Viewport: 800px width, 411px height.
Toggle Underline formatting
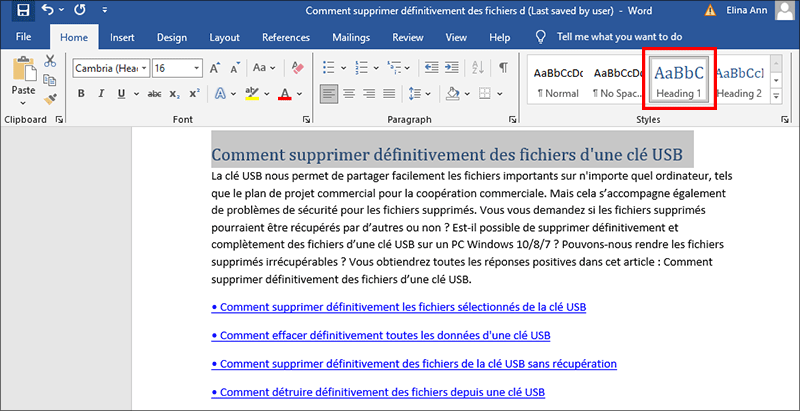pos(121,94)
